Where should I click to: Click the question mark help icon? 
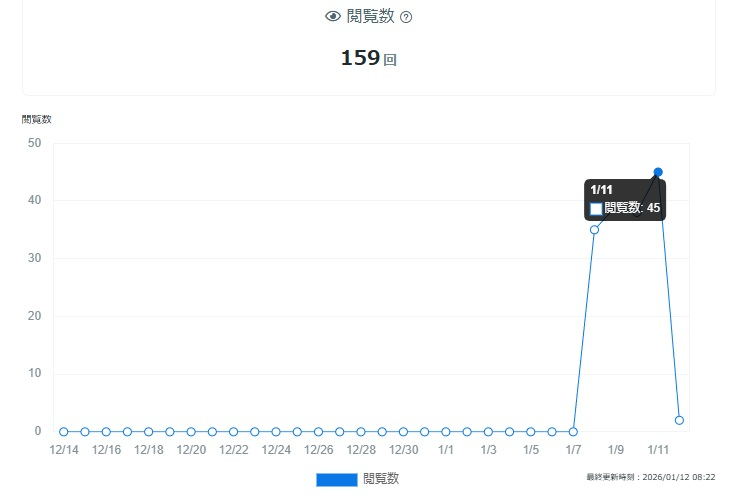406,17
